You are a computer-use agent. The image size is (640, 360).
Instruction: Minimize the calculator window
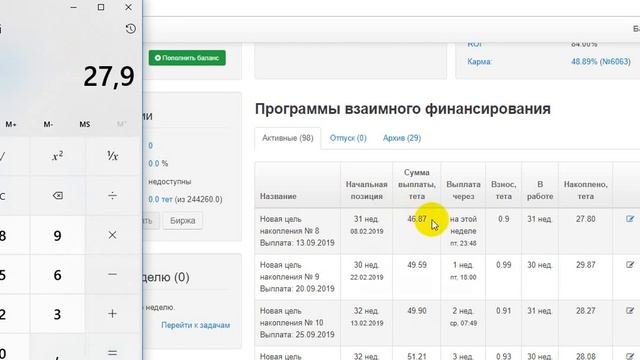73,7
